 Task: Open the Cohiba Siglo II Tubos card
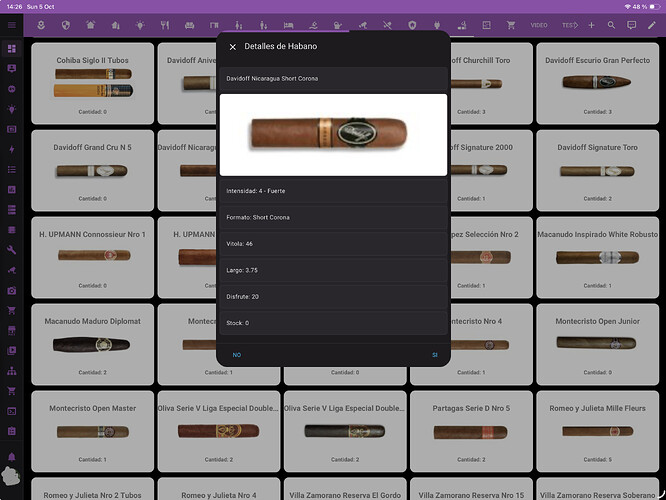click(92, 83)
